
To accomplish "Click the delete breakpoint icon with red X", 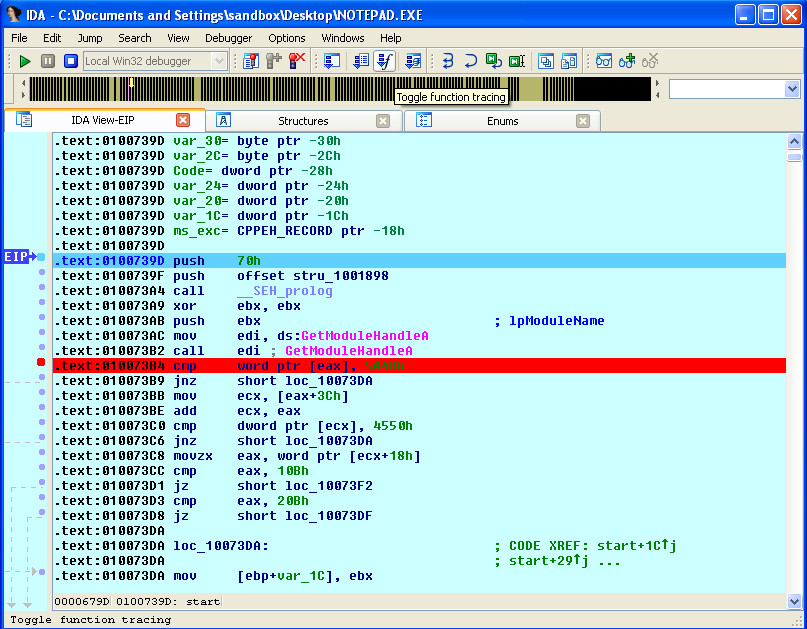I will (x=296, y=61).
